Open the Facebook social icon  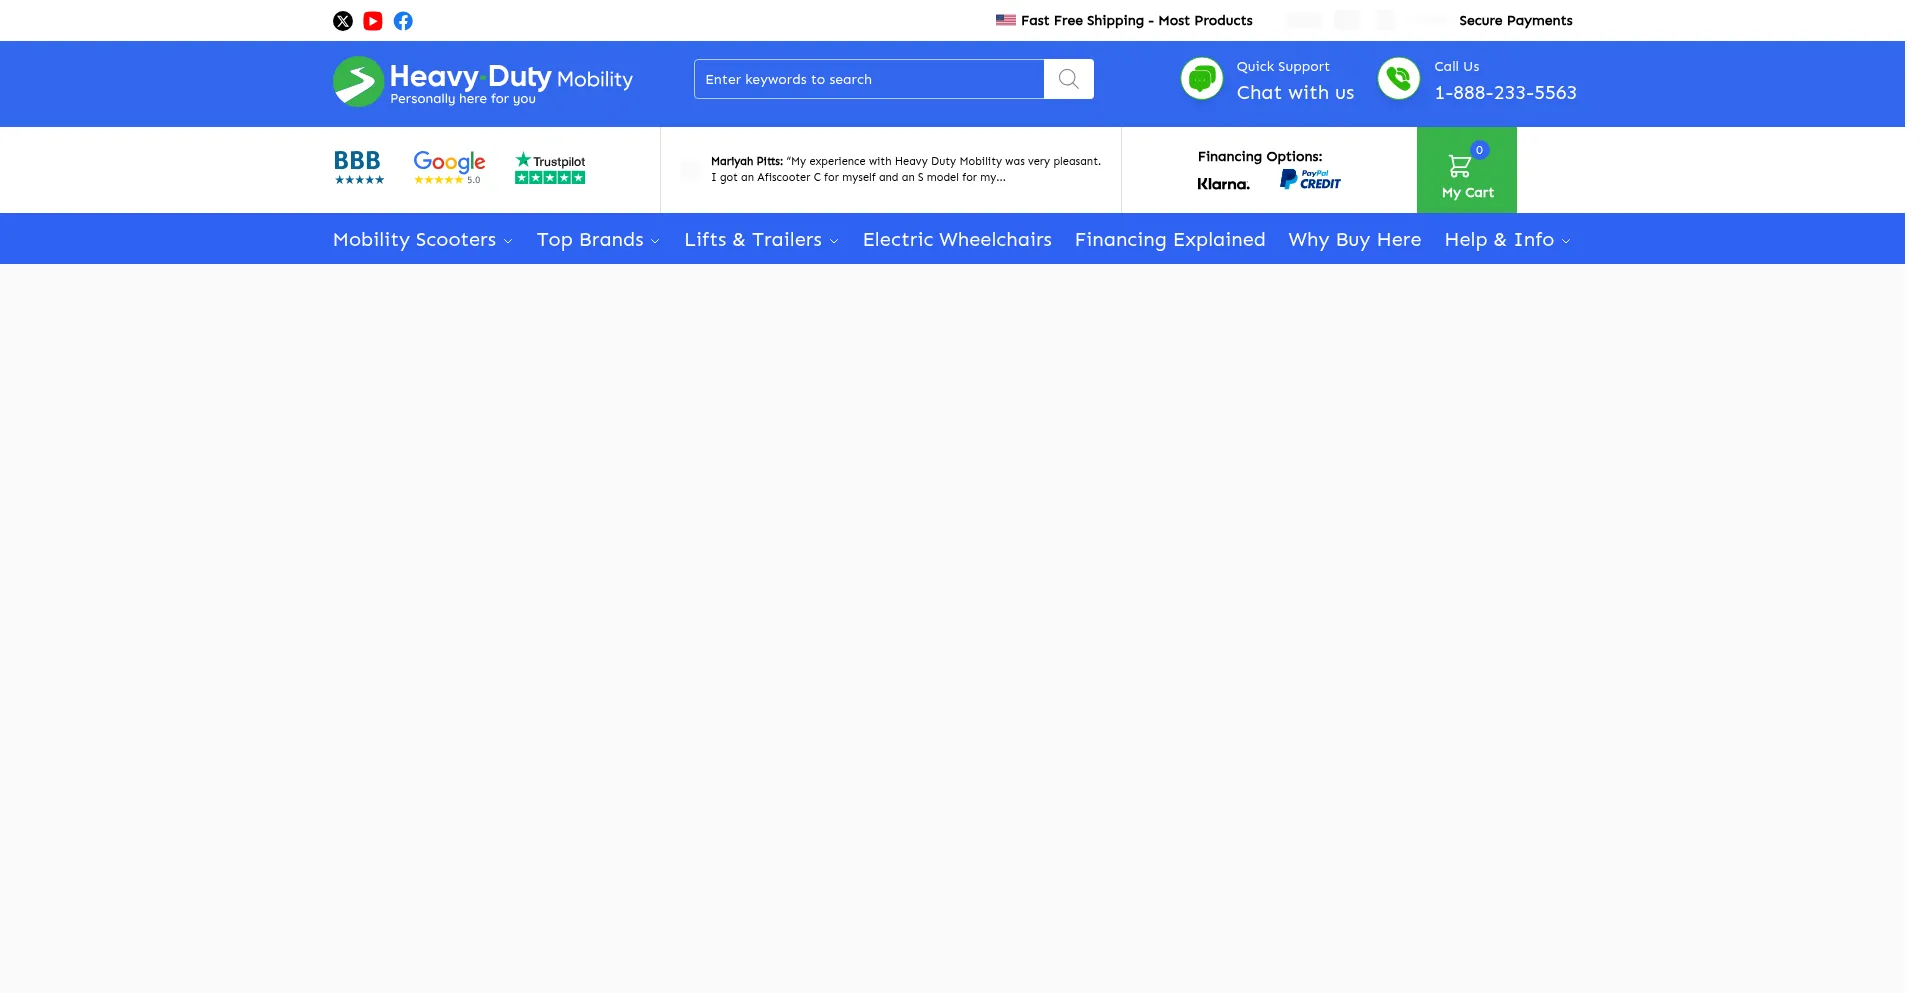pos(403,21)
